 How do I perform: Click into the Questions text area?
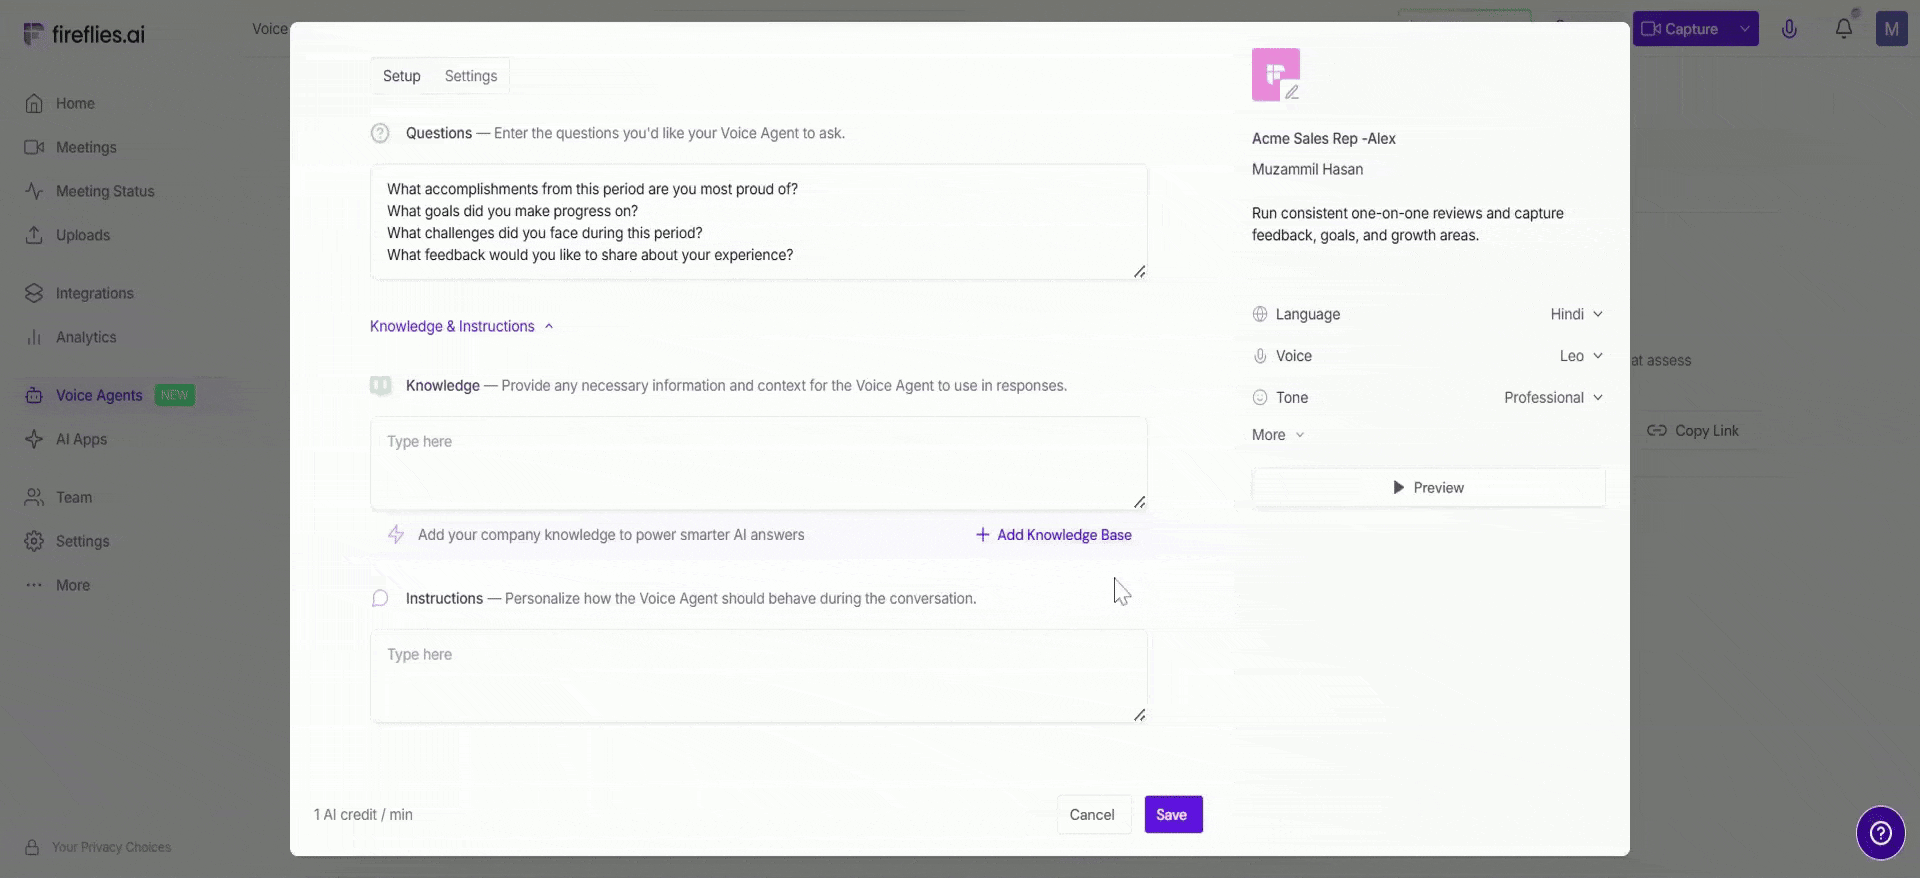(x=758, y=222)
